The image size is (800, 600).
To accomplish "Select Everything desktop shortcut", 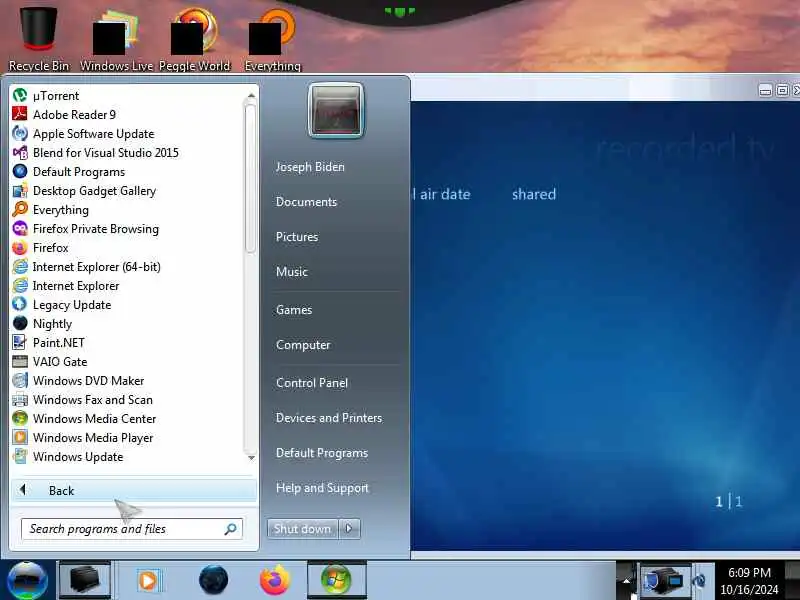I will 272,38.
